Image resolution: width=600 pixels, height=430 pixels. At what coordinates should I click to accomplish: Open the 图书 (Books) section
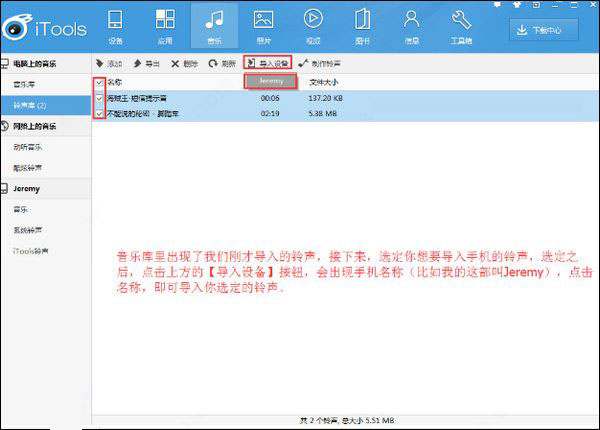click(x=362, y=26)
